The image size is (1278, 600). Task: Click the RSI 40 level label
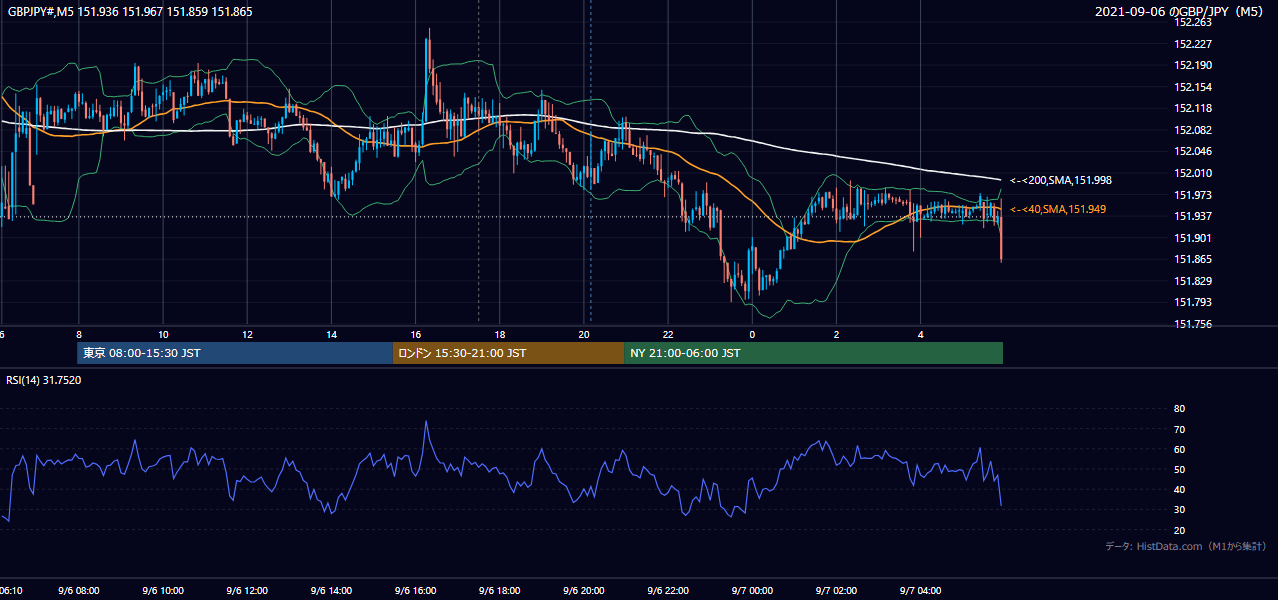[x=1179, y=489]
